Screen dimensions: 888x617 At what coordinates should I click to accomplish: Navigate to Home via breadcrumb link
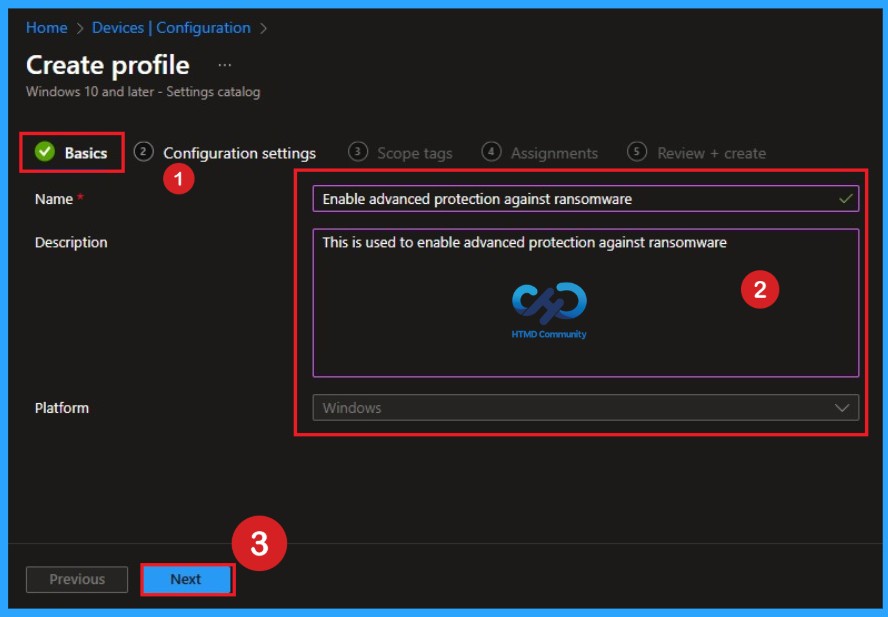[x=46, y=27]
